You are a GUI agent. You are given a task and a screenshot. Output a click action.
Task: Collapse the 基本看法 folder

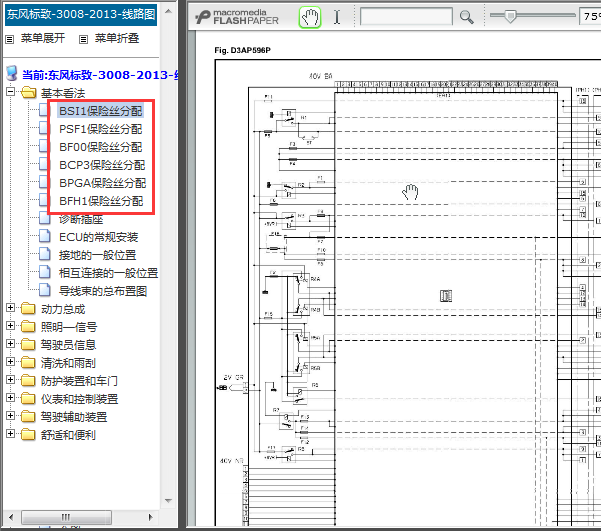tap(10, 92)
